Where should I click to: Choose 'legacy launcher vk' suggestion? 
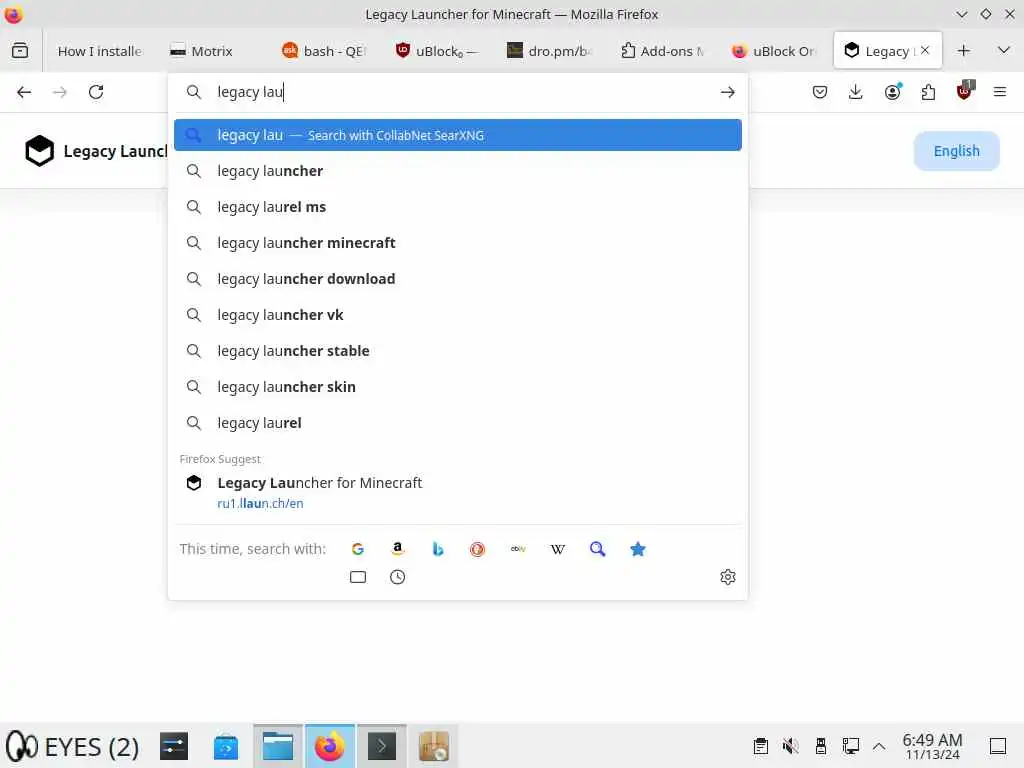tap(458, 315)
